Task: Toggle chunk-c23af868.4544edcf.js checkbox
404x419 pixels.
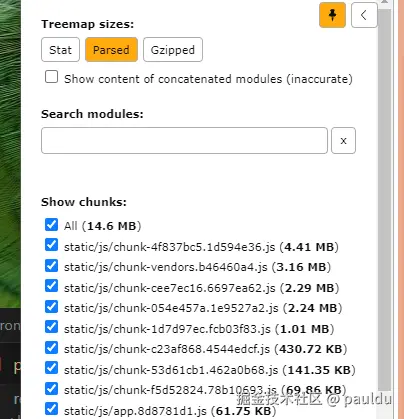Action: [x=51, y=348]
